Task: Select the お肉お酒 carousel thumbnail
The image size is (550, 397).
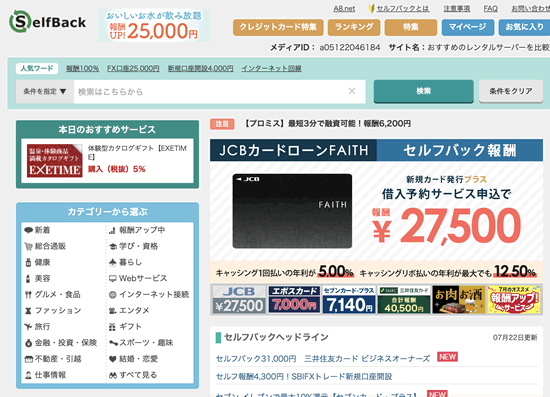Action: click(459, 300)
